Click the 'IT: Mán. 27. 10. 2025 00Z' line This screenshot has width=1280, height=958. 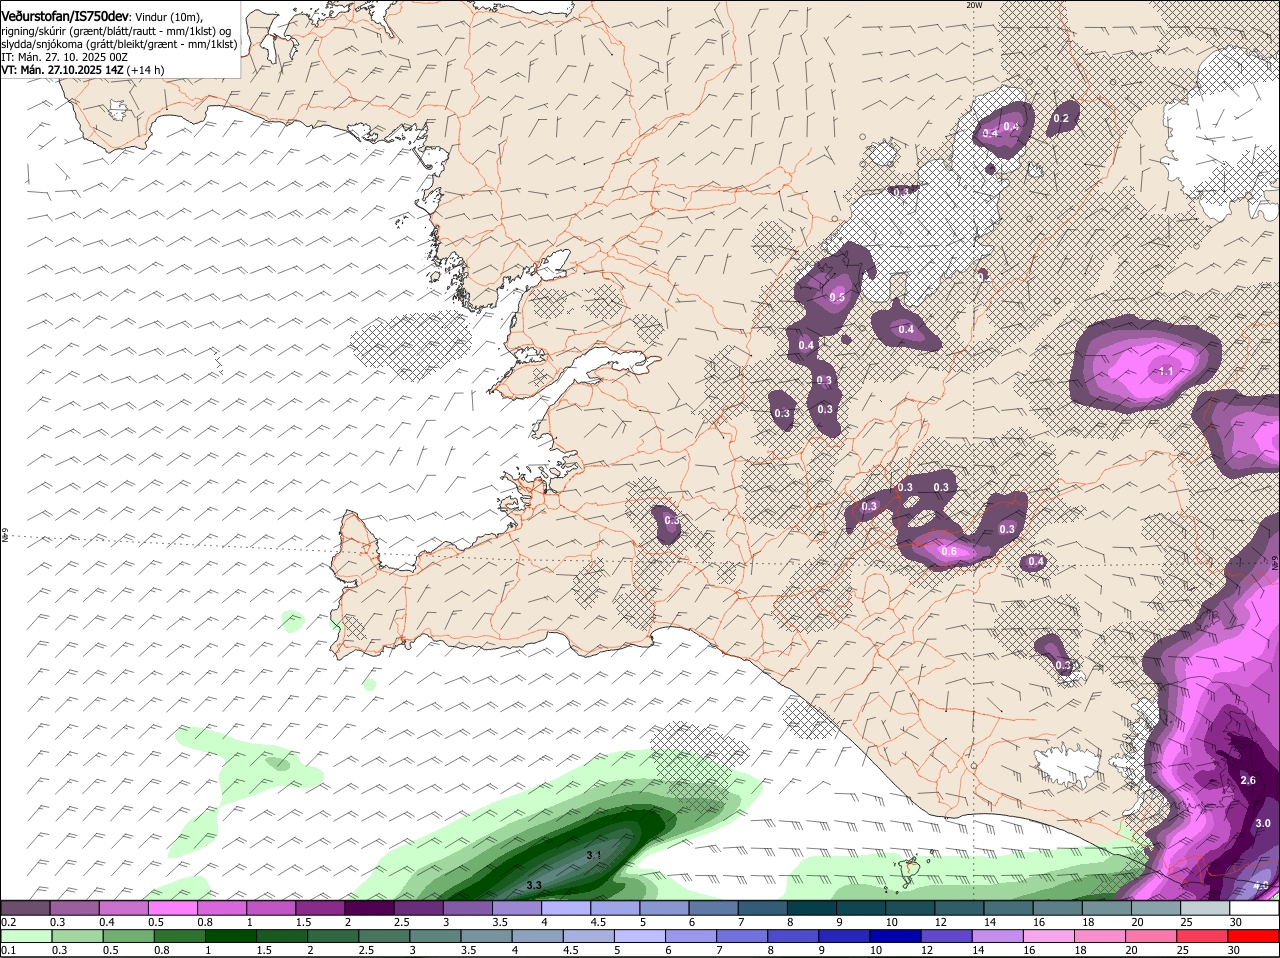pyautogui.click(x=64, y=57)
